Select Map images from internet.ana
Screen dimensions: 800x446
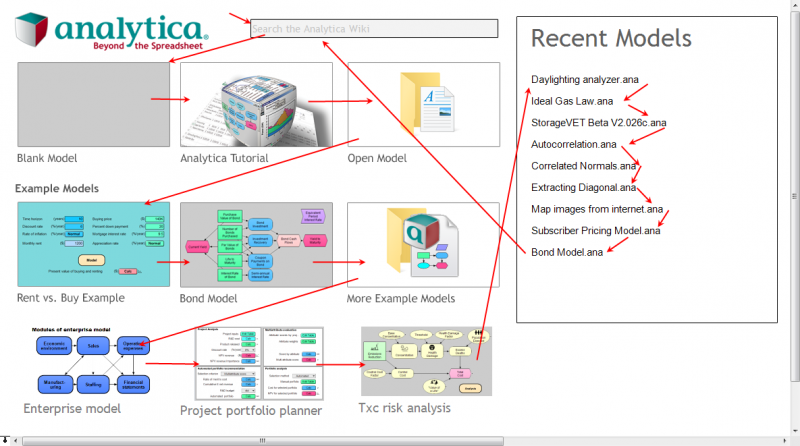tap(597, 209)
